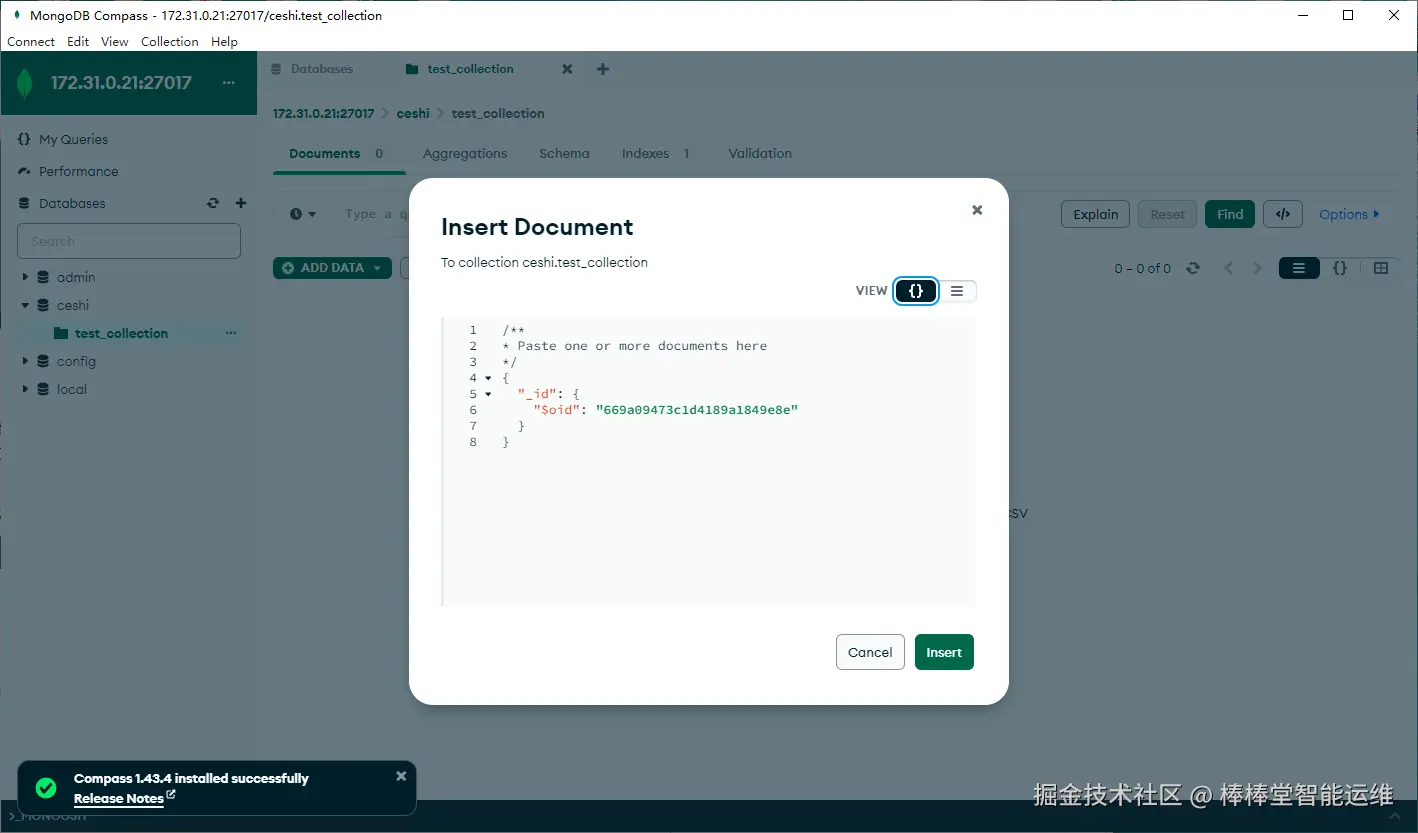This screenshot has height=833, width=1418.
Task: Open connection options ellipsis next to 172.31.0.21:27017
Action: point(229,83)
